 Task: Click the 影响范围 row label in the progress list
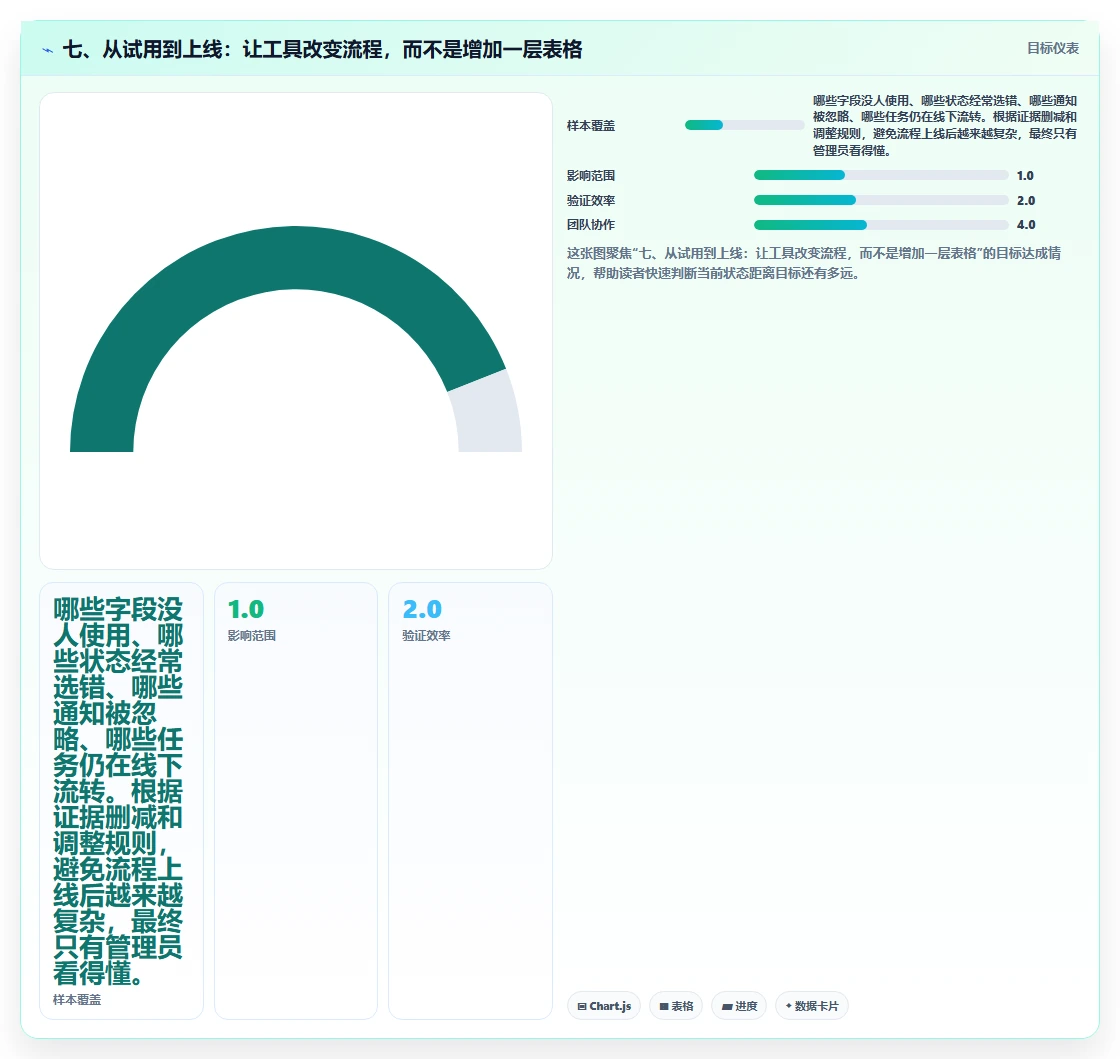tap(591, 176)
